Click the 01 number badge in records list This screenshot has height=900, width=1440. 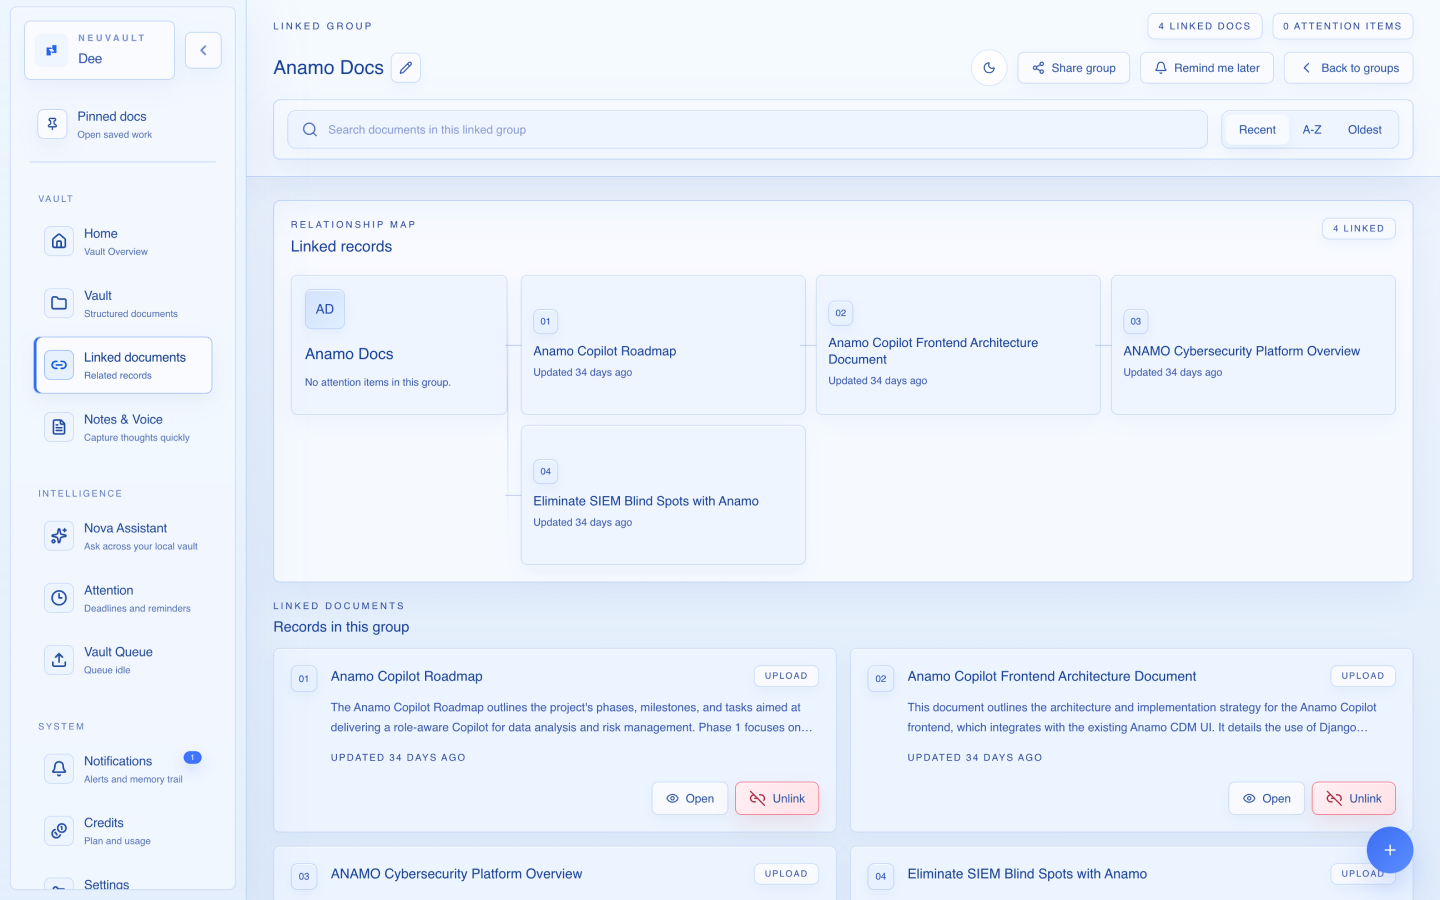304,678
